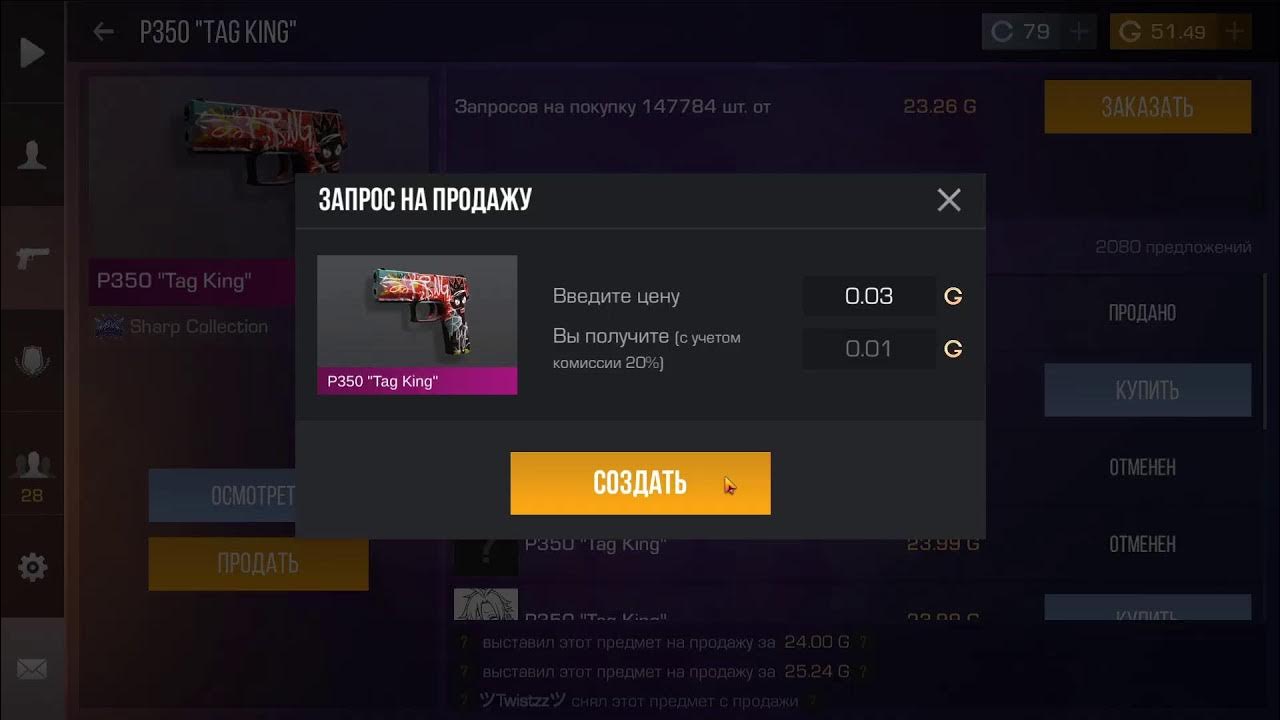Open the clan shield icon in sidebar
The image size is (1280, 720).
[x=32, y=361]
